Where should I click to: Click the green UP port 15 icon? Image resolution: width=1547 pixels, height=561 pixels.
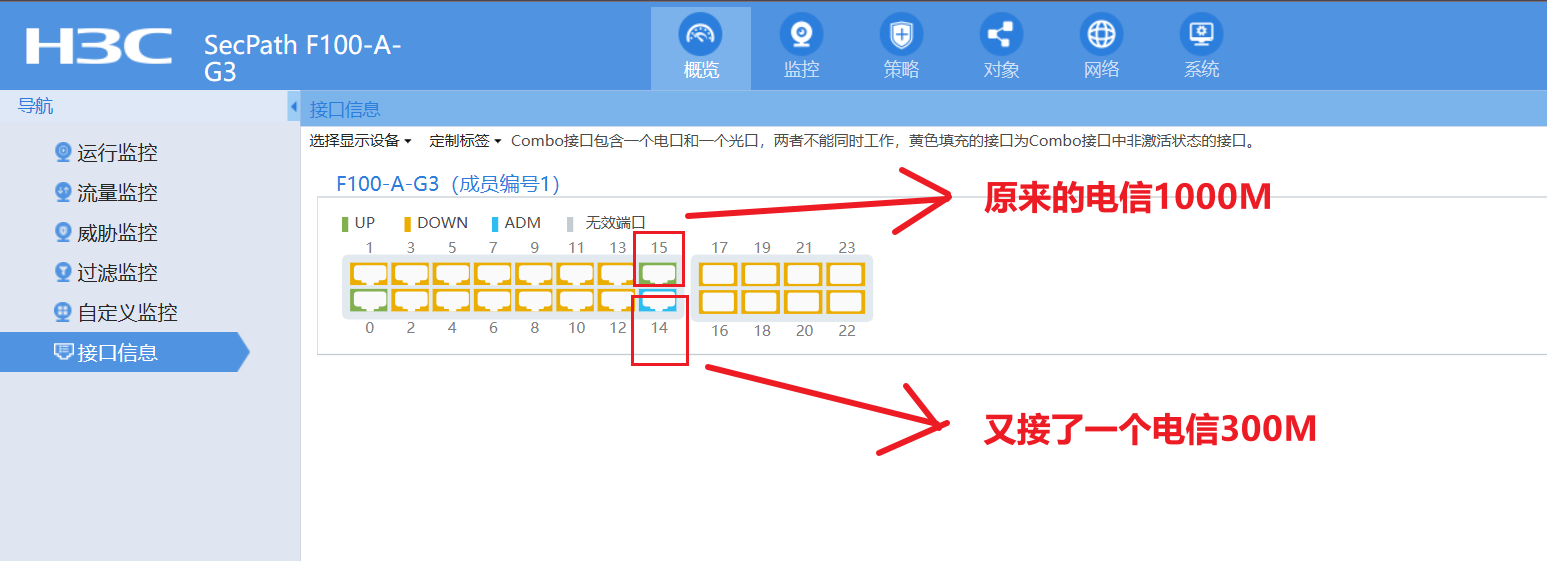click(x=658, y=274)
